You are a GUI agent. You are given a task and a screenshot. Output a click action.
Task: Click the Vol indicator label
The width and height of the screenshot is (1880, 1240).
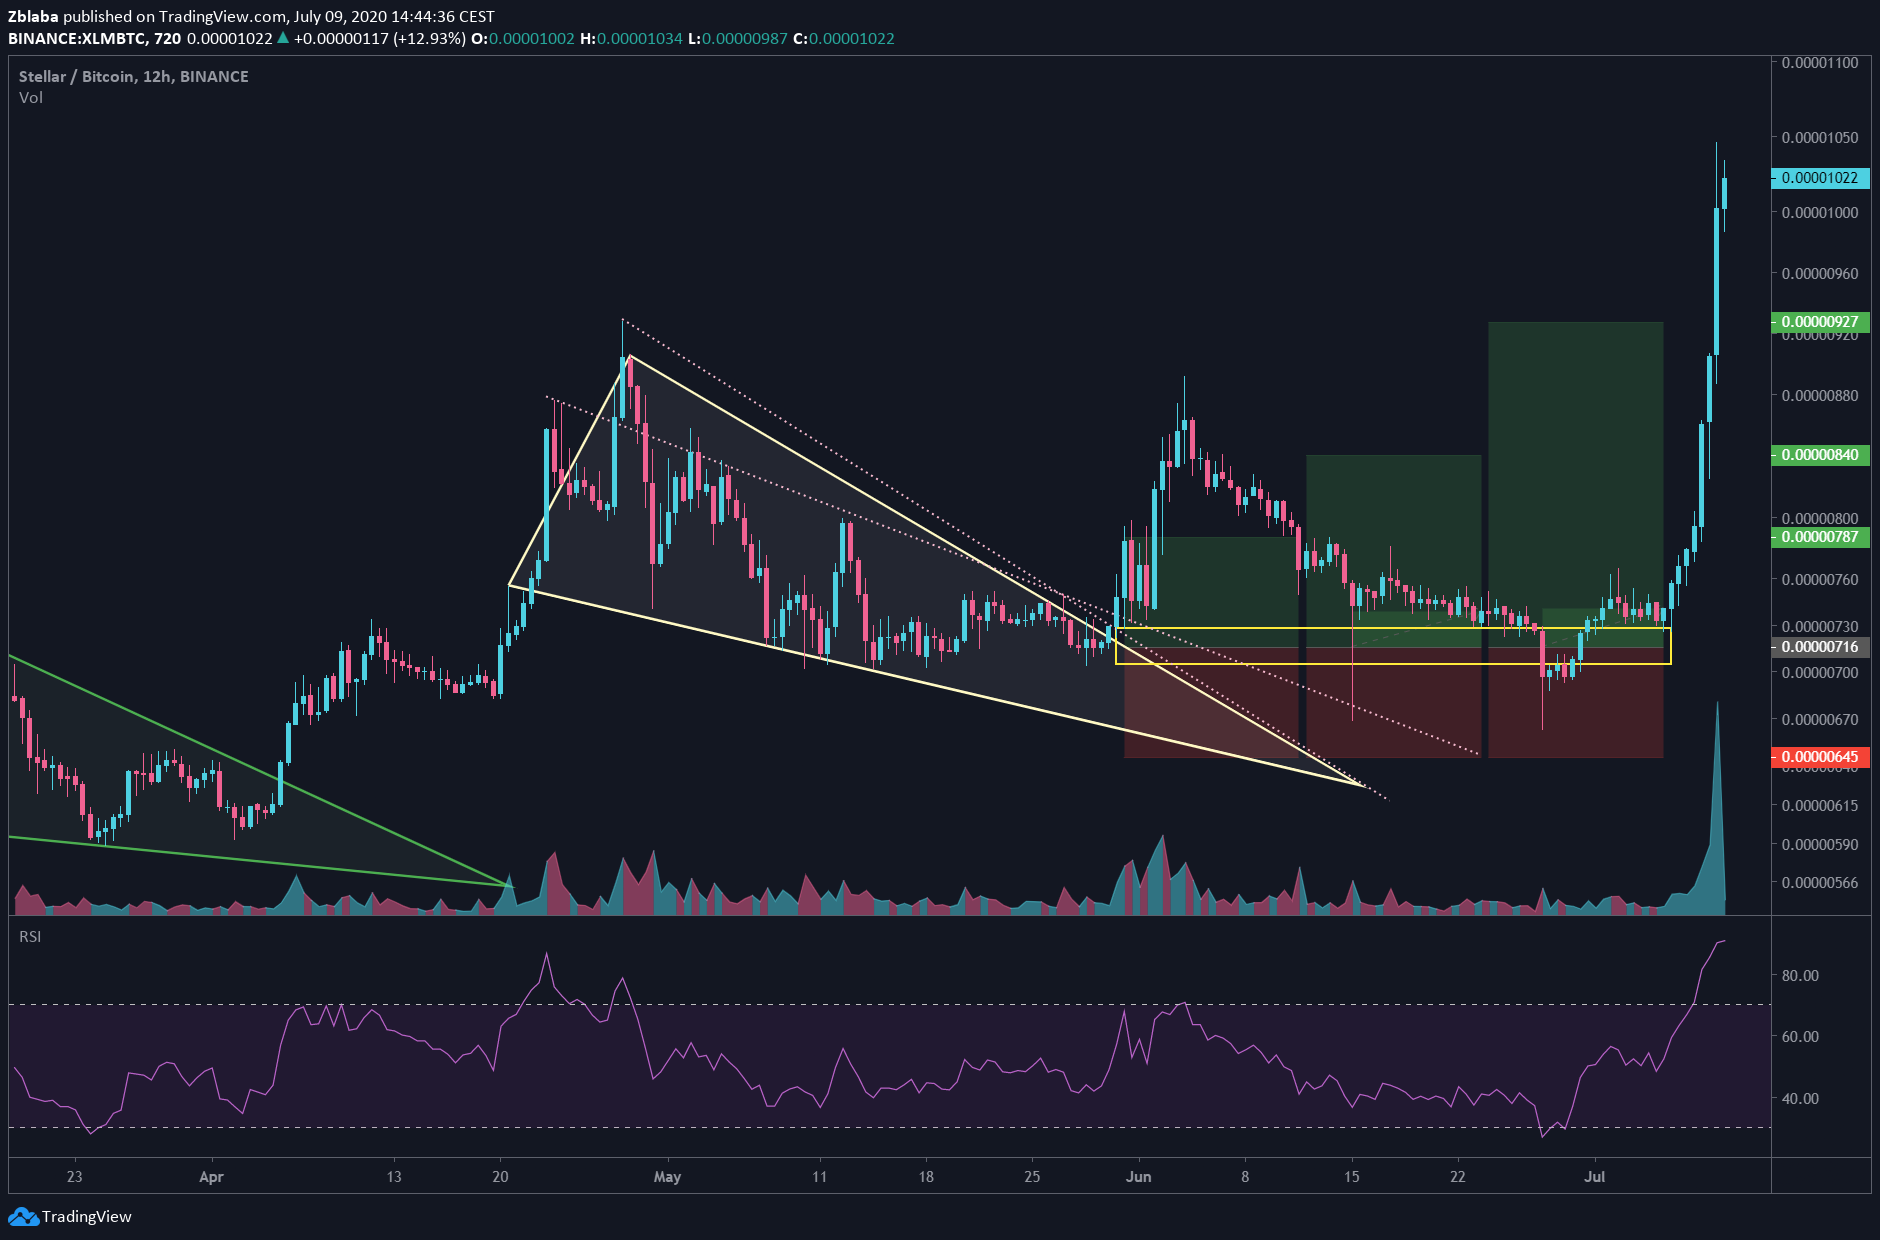pyautogui.click(x=31, y=97)
